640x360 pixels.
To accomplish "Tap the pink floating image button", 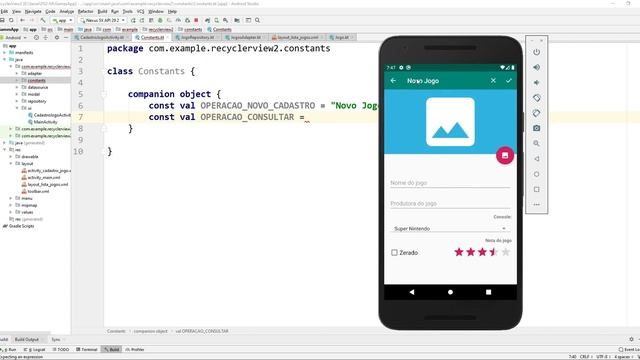I will 505,156.
